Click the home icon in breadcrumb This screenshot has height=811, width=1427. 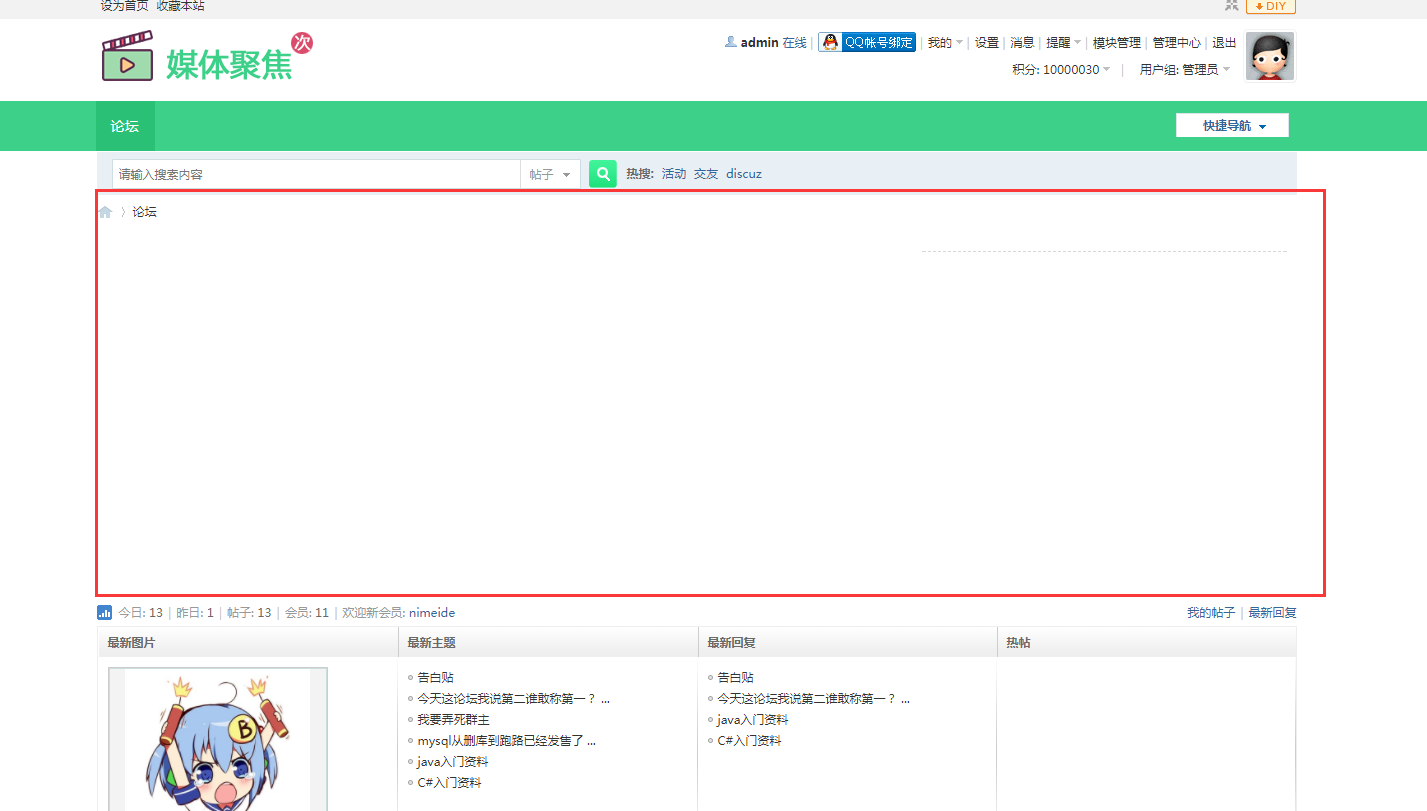[x=105, y=212]
